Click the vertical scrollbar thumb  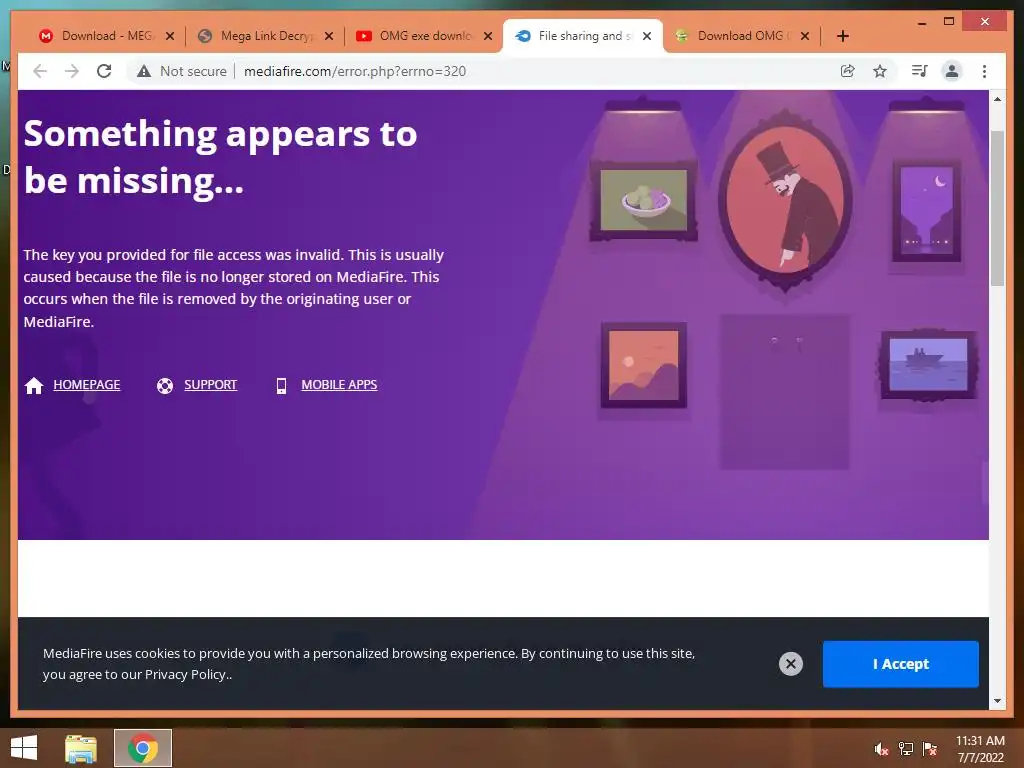pos(997,208)
